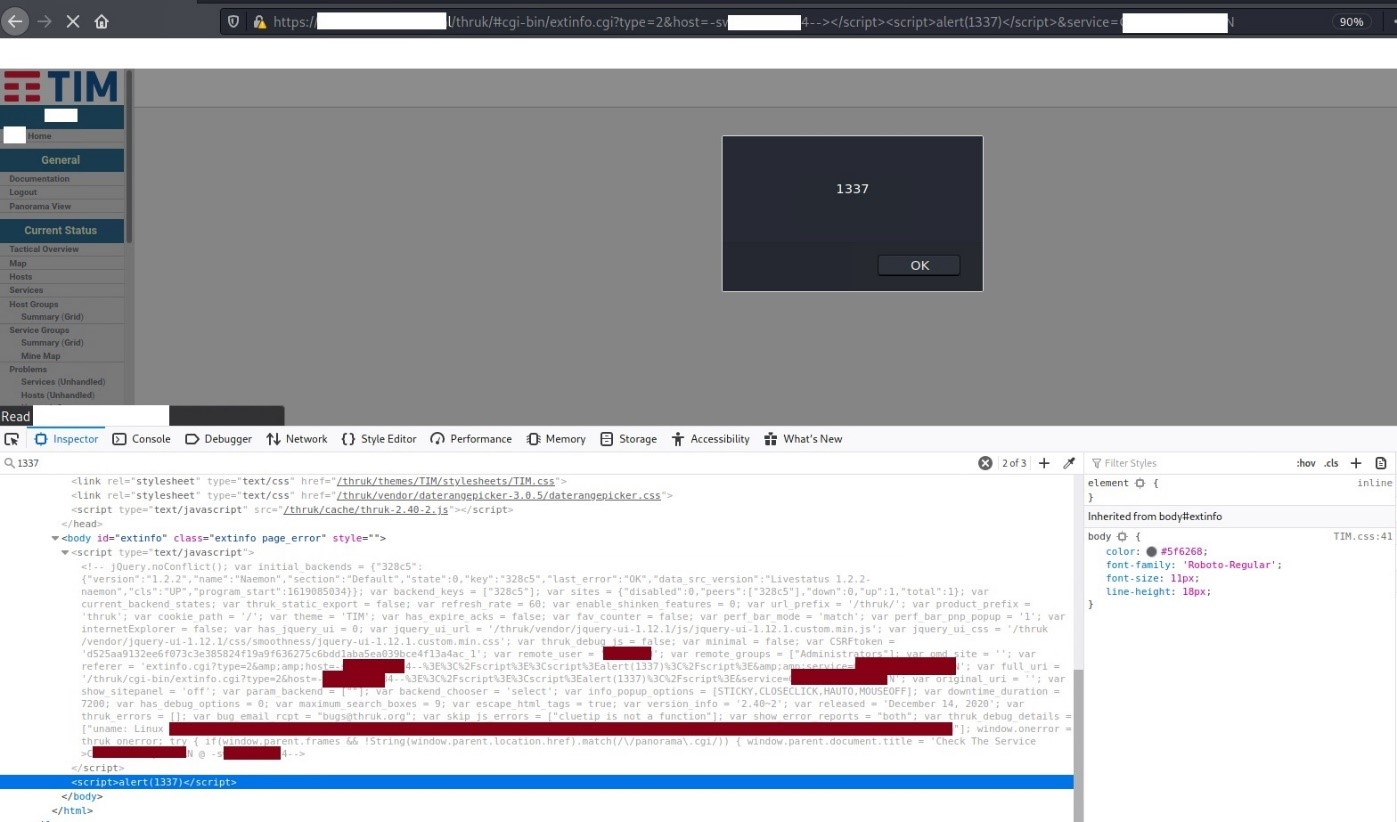Open Panorama View in the sidebar
1397x822 pixels.
pos(40,206)
